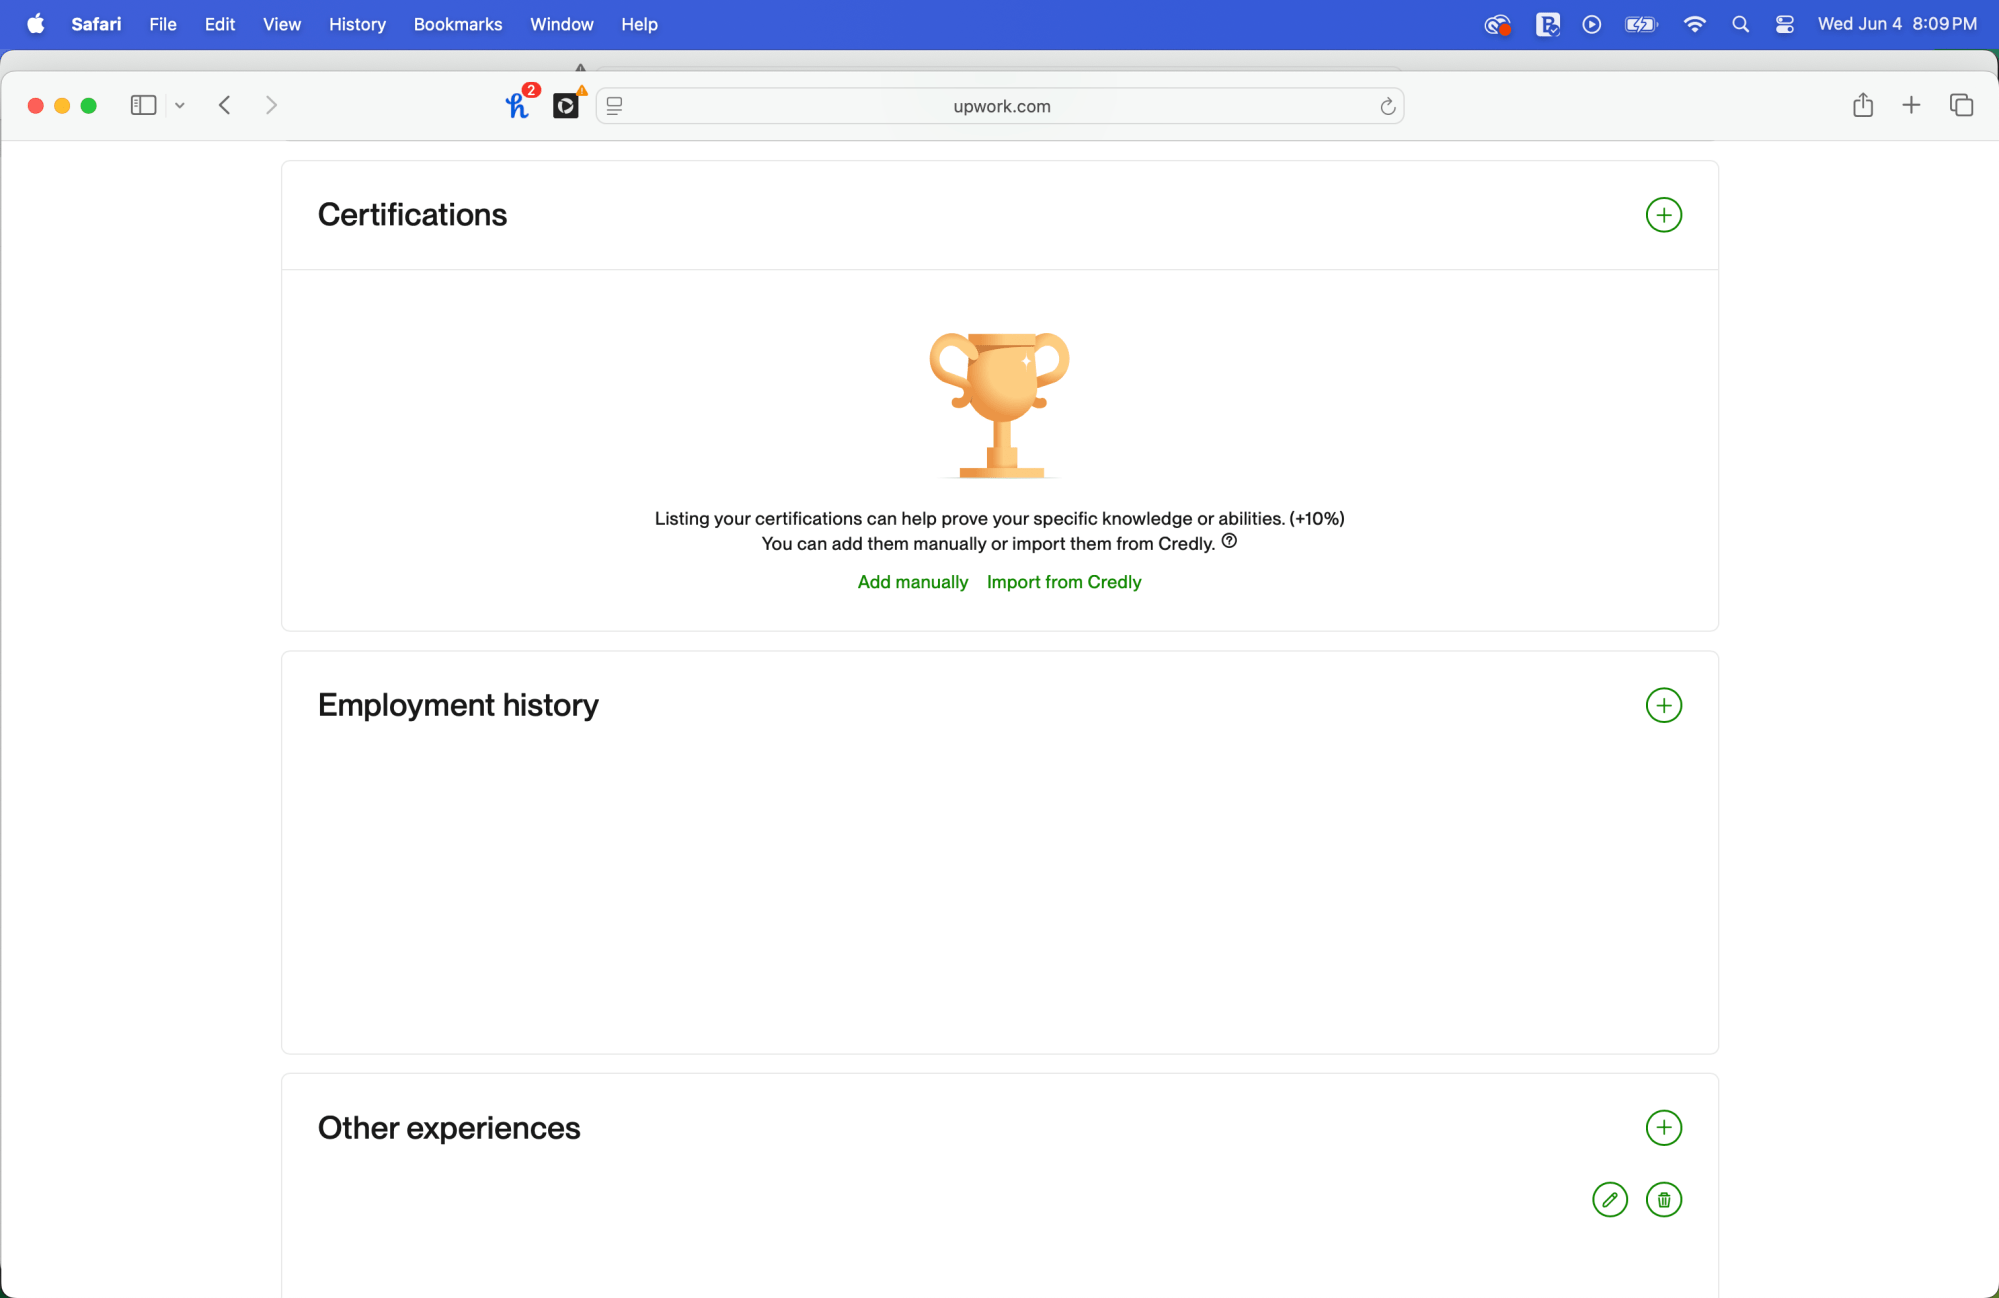This screenshot has width=1999, height=1298.
Task: Expand the sidebar tab group dropdown arrow
Action: (x=180, y=105)
